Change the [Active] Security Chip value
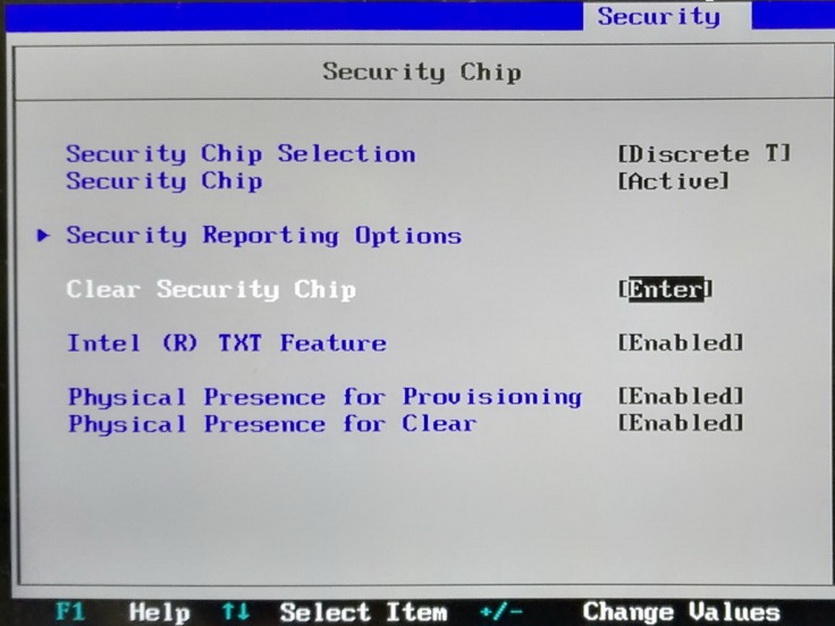Image resolution: width=835 pixels, height=626 pixels. (x=673, y=182)
